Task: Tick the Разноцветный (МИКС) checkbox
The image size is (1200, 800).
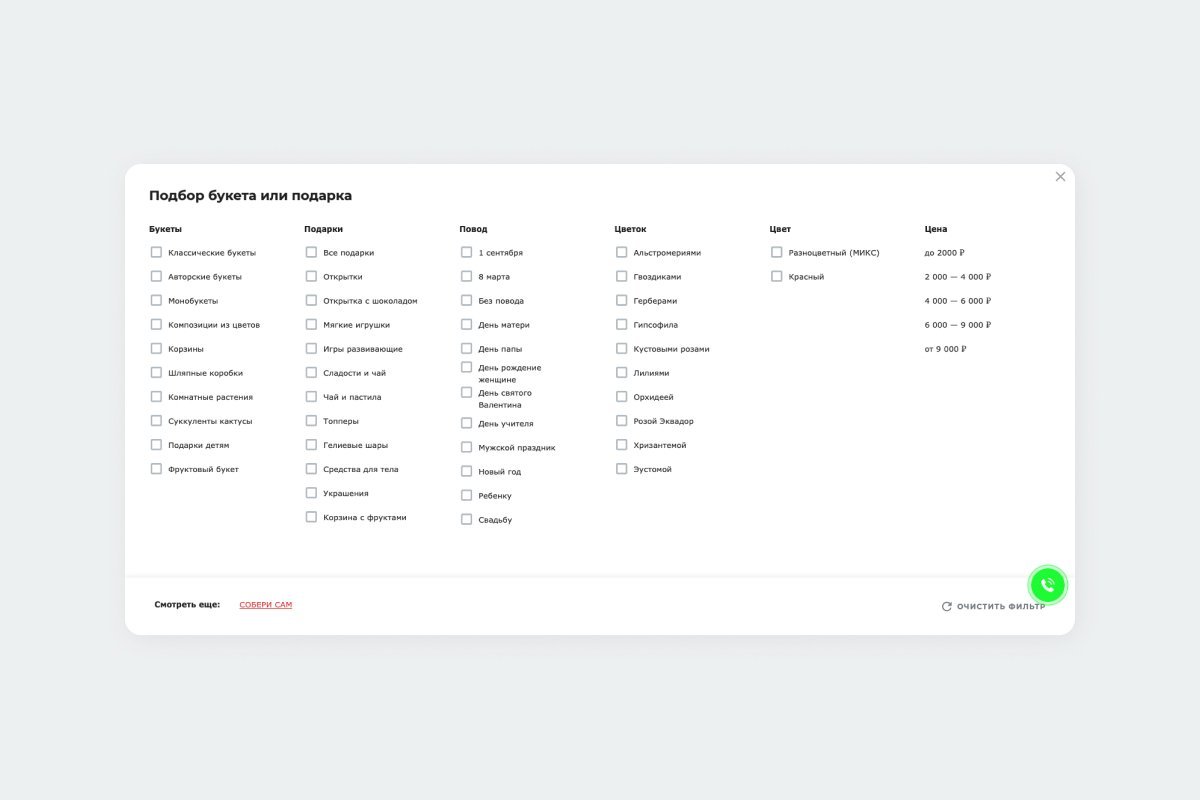Action: pos(776,252)
